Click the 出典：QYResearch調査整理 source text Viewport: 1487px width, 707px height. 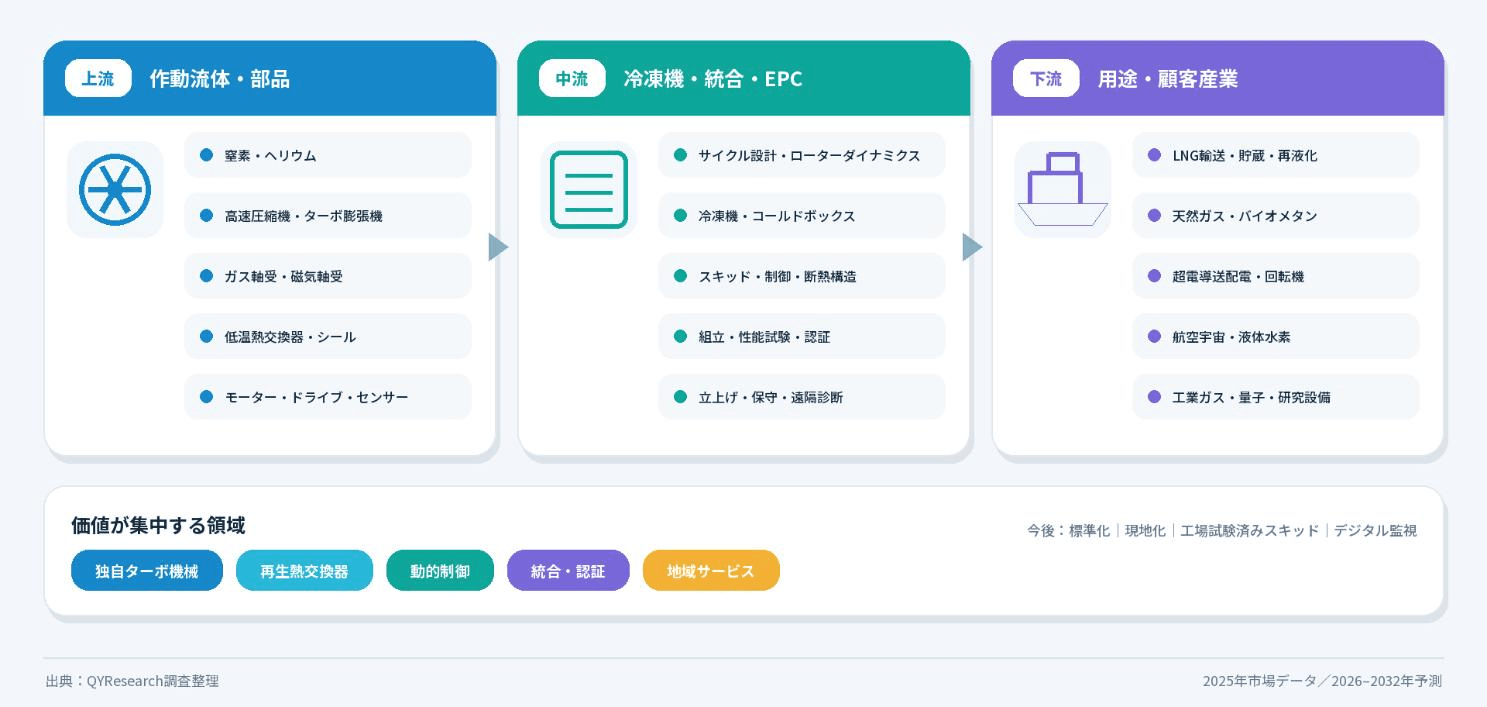[x=132, y=681]
